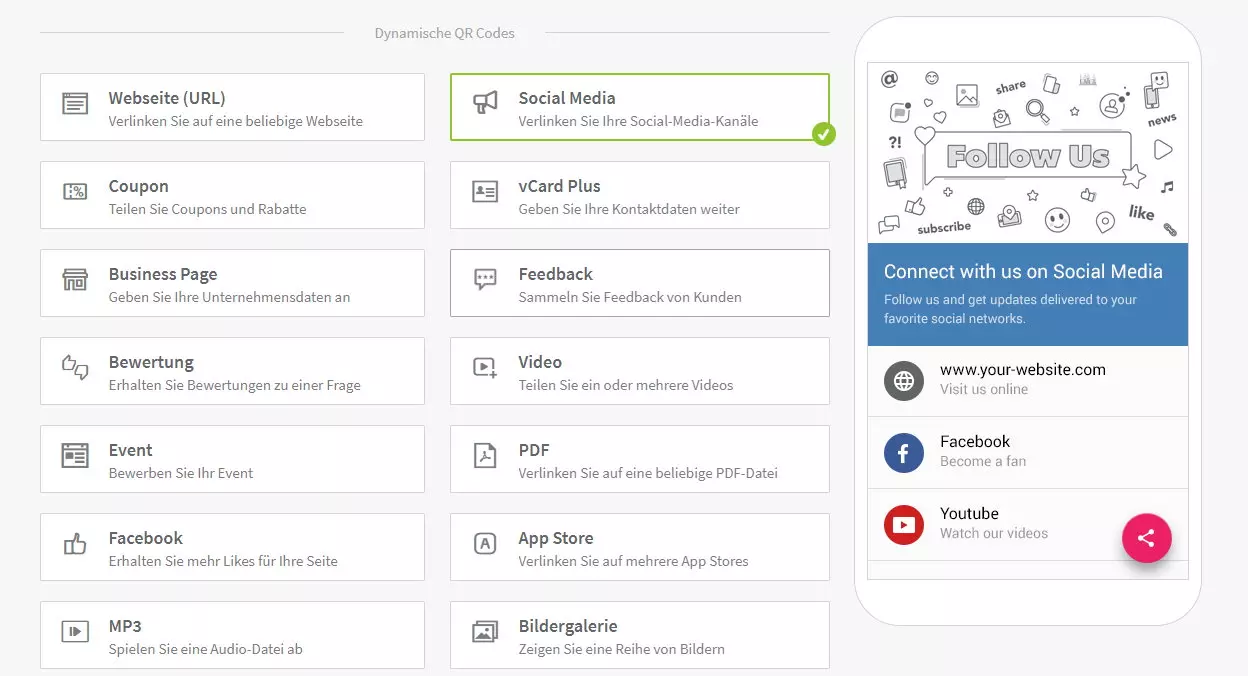Click the Social Media megaphone icon
This screenshot has height=676, width=1248.
pyautogui.click(x=485, y=103)
